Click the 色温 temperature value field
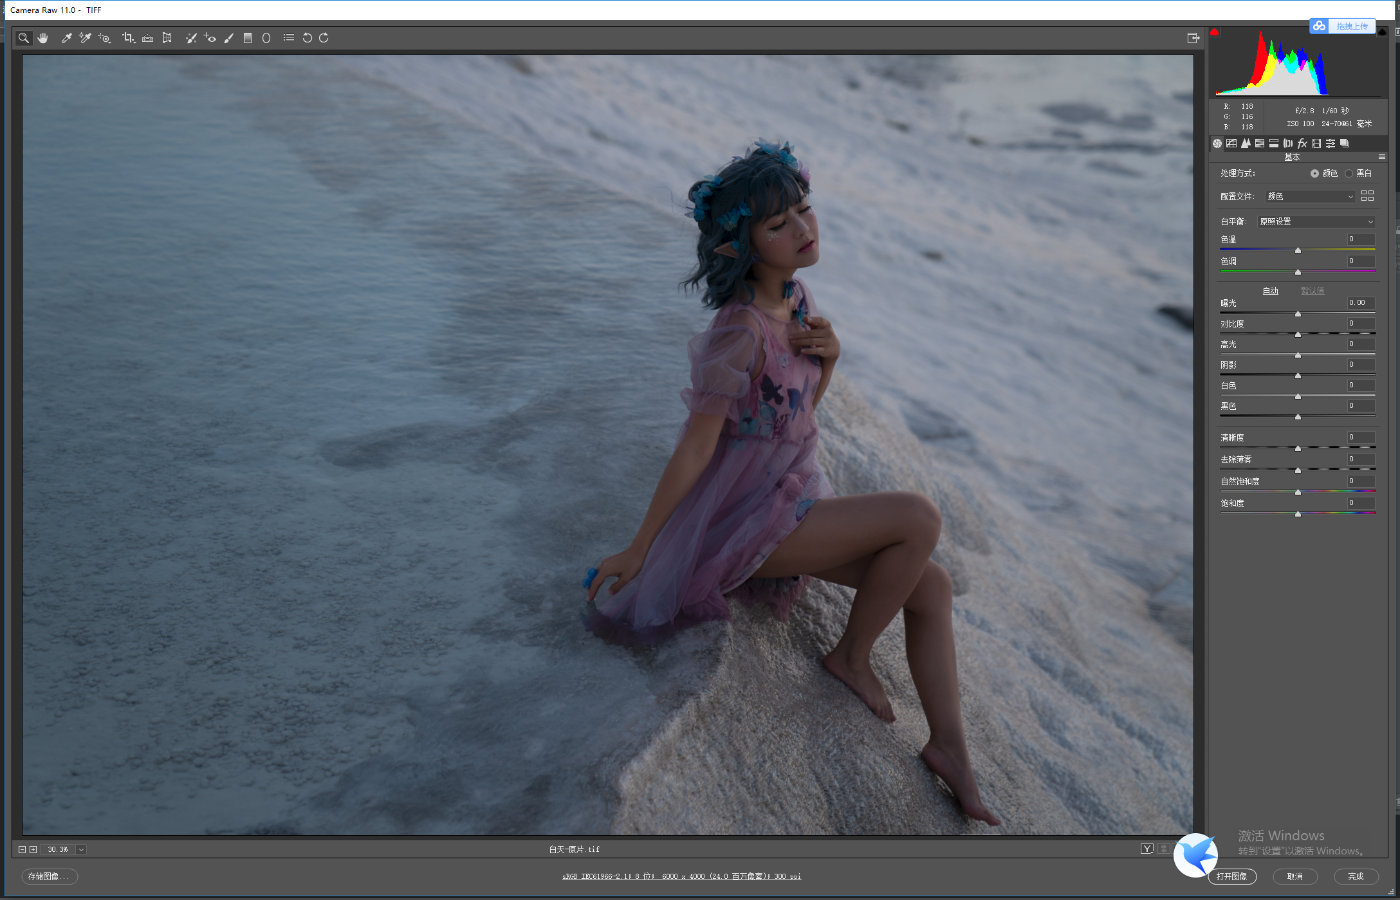Screen dimensions: 1400x900 click(x=1360, y=239)
